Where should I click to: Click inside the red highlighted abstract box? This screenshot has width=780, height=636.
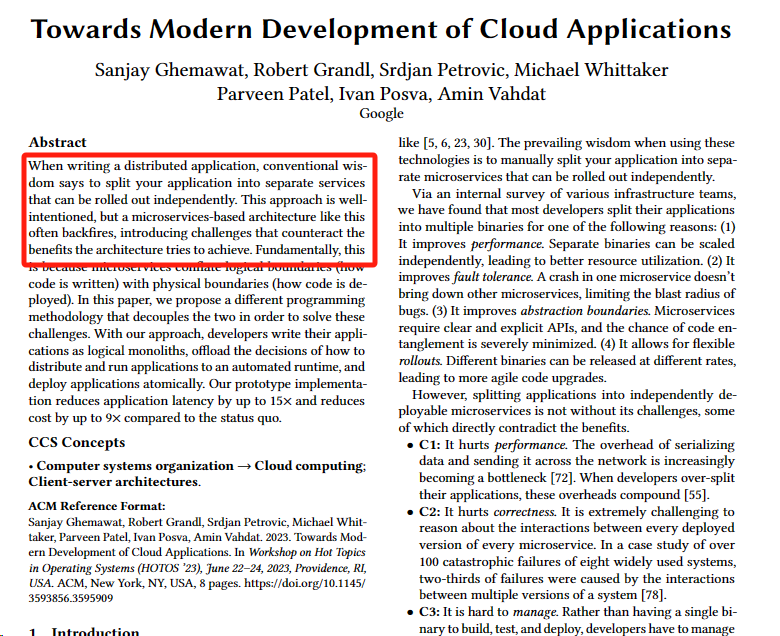pos(199,209)
